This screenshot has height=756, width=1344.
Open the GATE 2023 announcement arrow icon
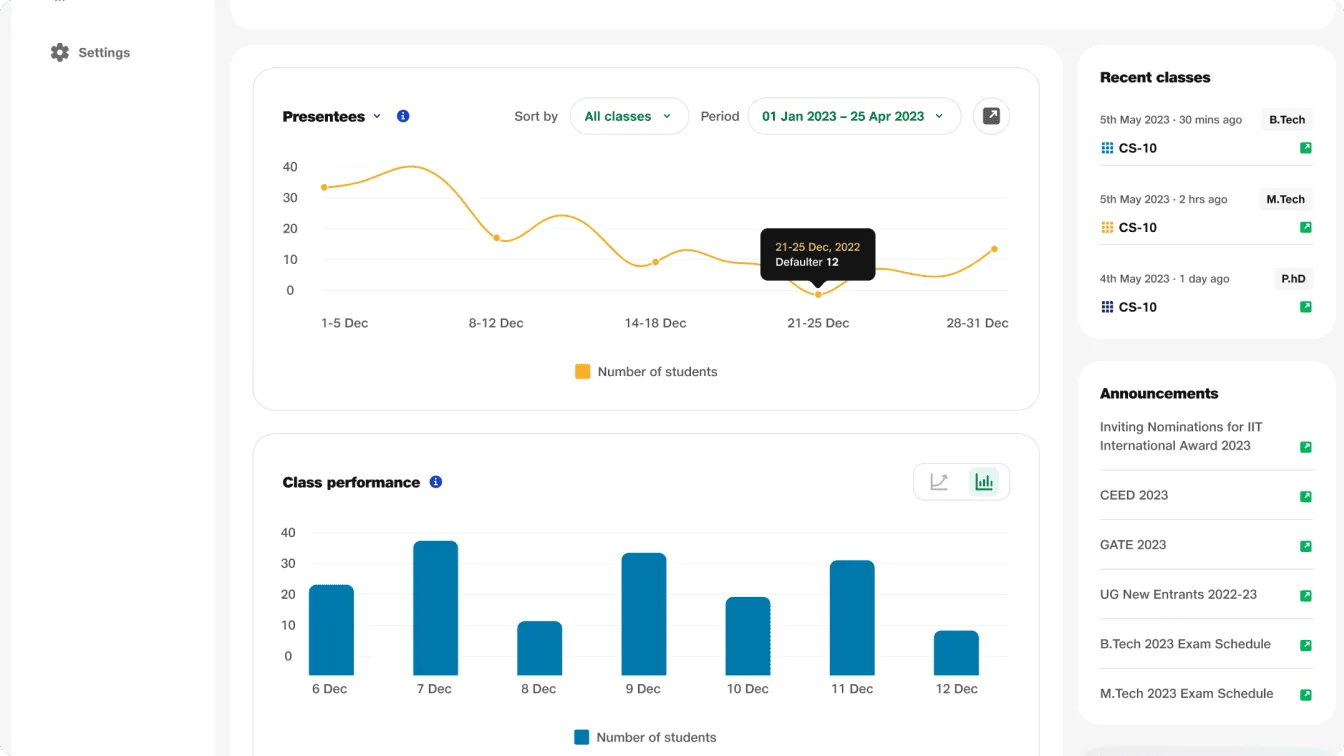(1305, 546)
